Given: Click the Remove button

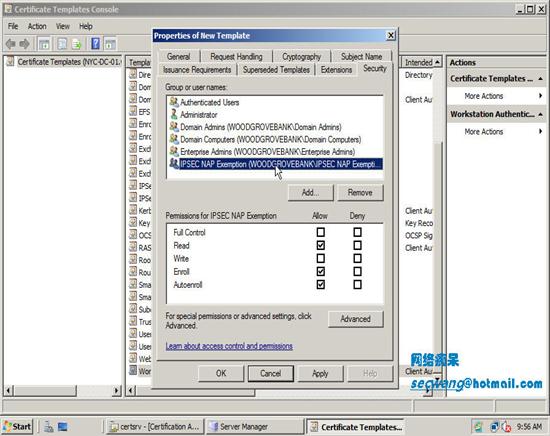Looking at the screenshot, I should click(x=360, y=193).
